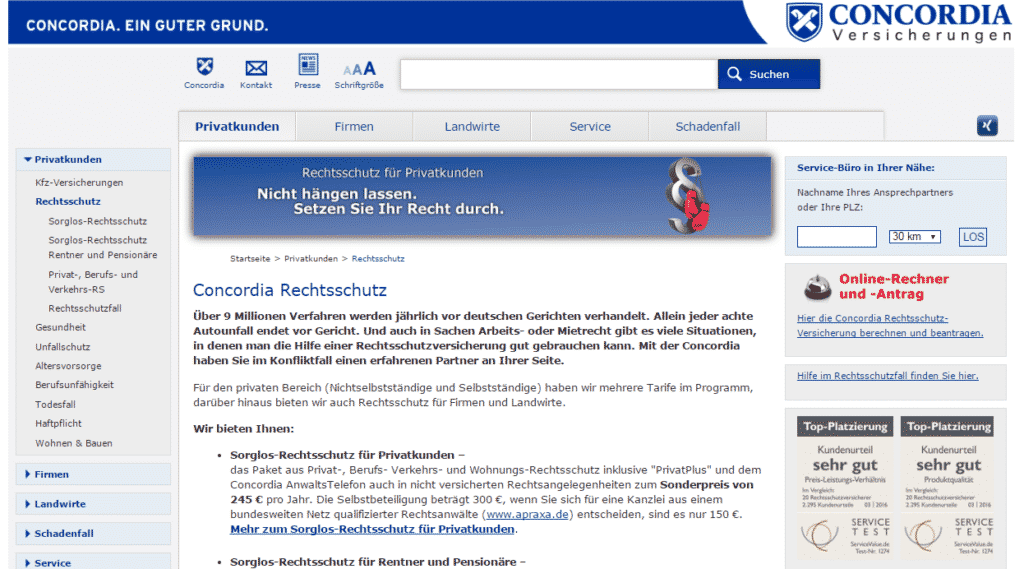Click the Online-Rechner und -Antrag heading
Viewport: 1024px width, 569px height.
(893, 286)
